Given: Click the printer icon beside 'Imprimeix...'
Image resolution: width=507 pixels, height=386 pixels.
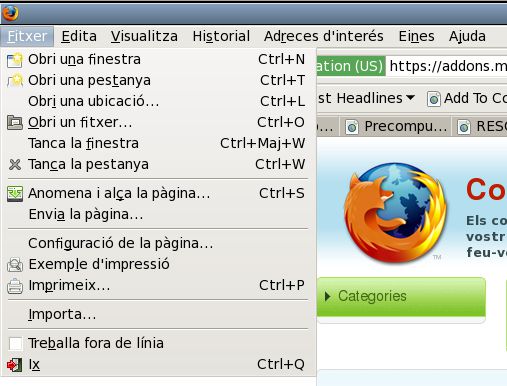Looking at the screenshot, I should (x=15, y=286).
